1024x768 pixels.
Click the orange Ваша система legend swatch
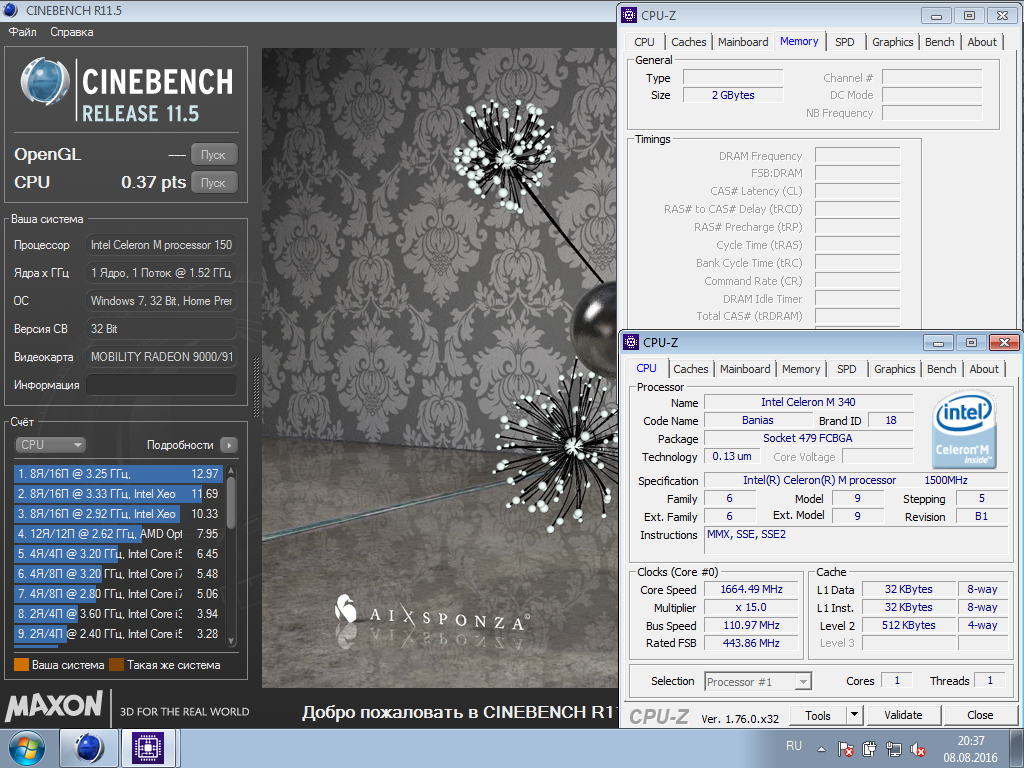[22, 665]
